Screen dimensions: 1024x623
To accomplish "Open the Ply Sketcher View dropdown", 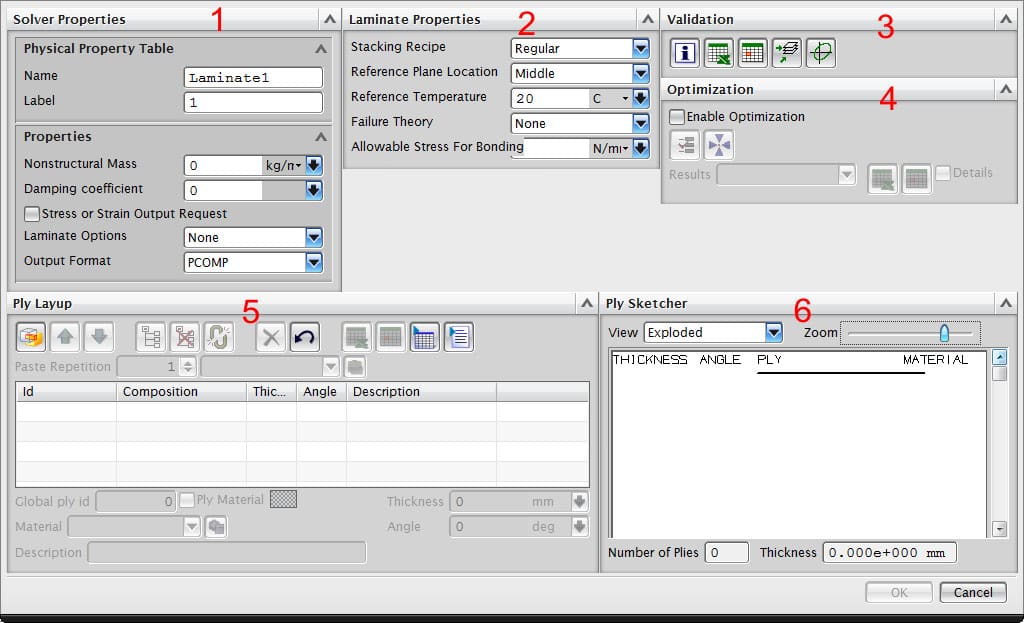I will click(x=773, y=332).
